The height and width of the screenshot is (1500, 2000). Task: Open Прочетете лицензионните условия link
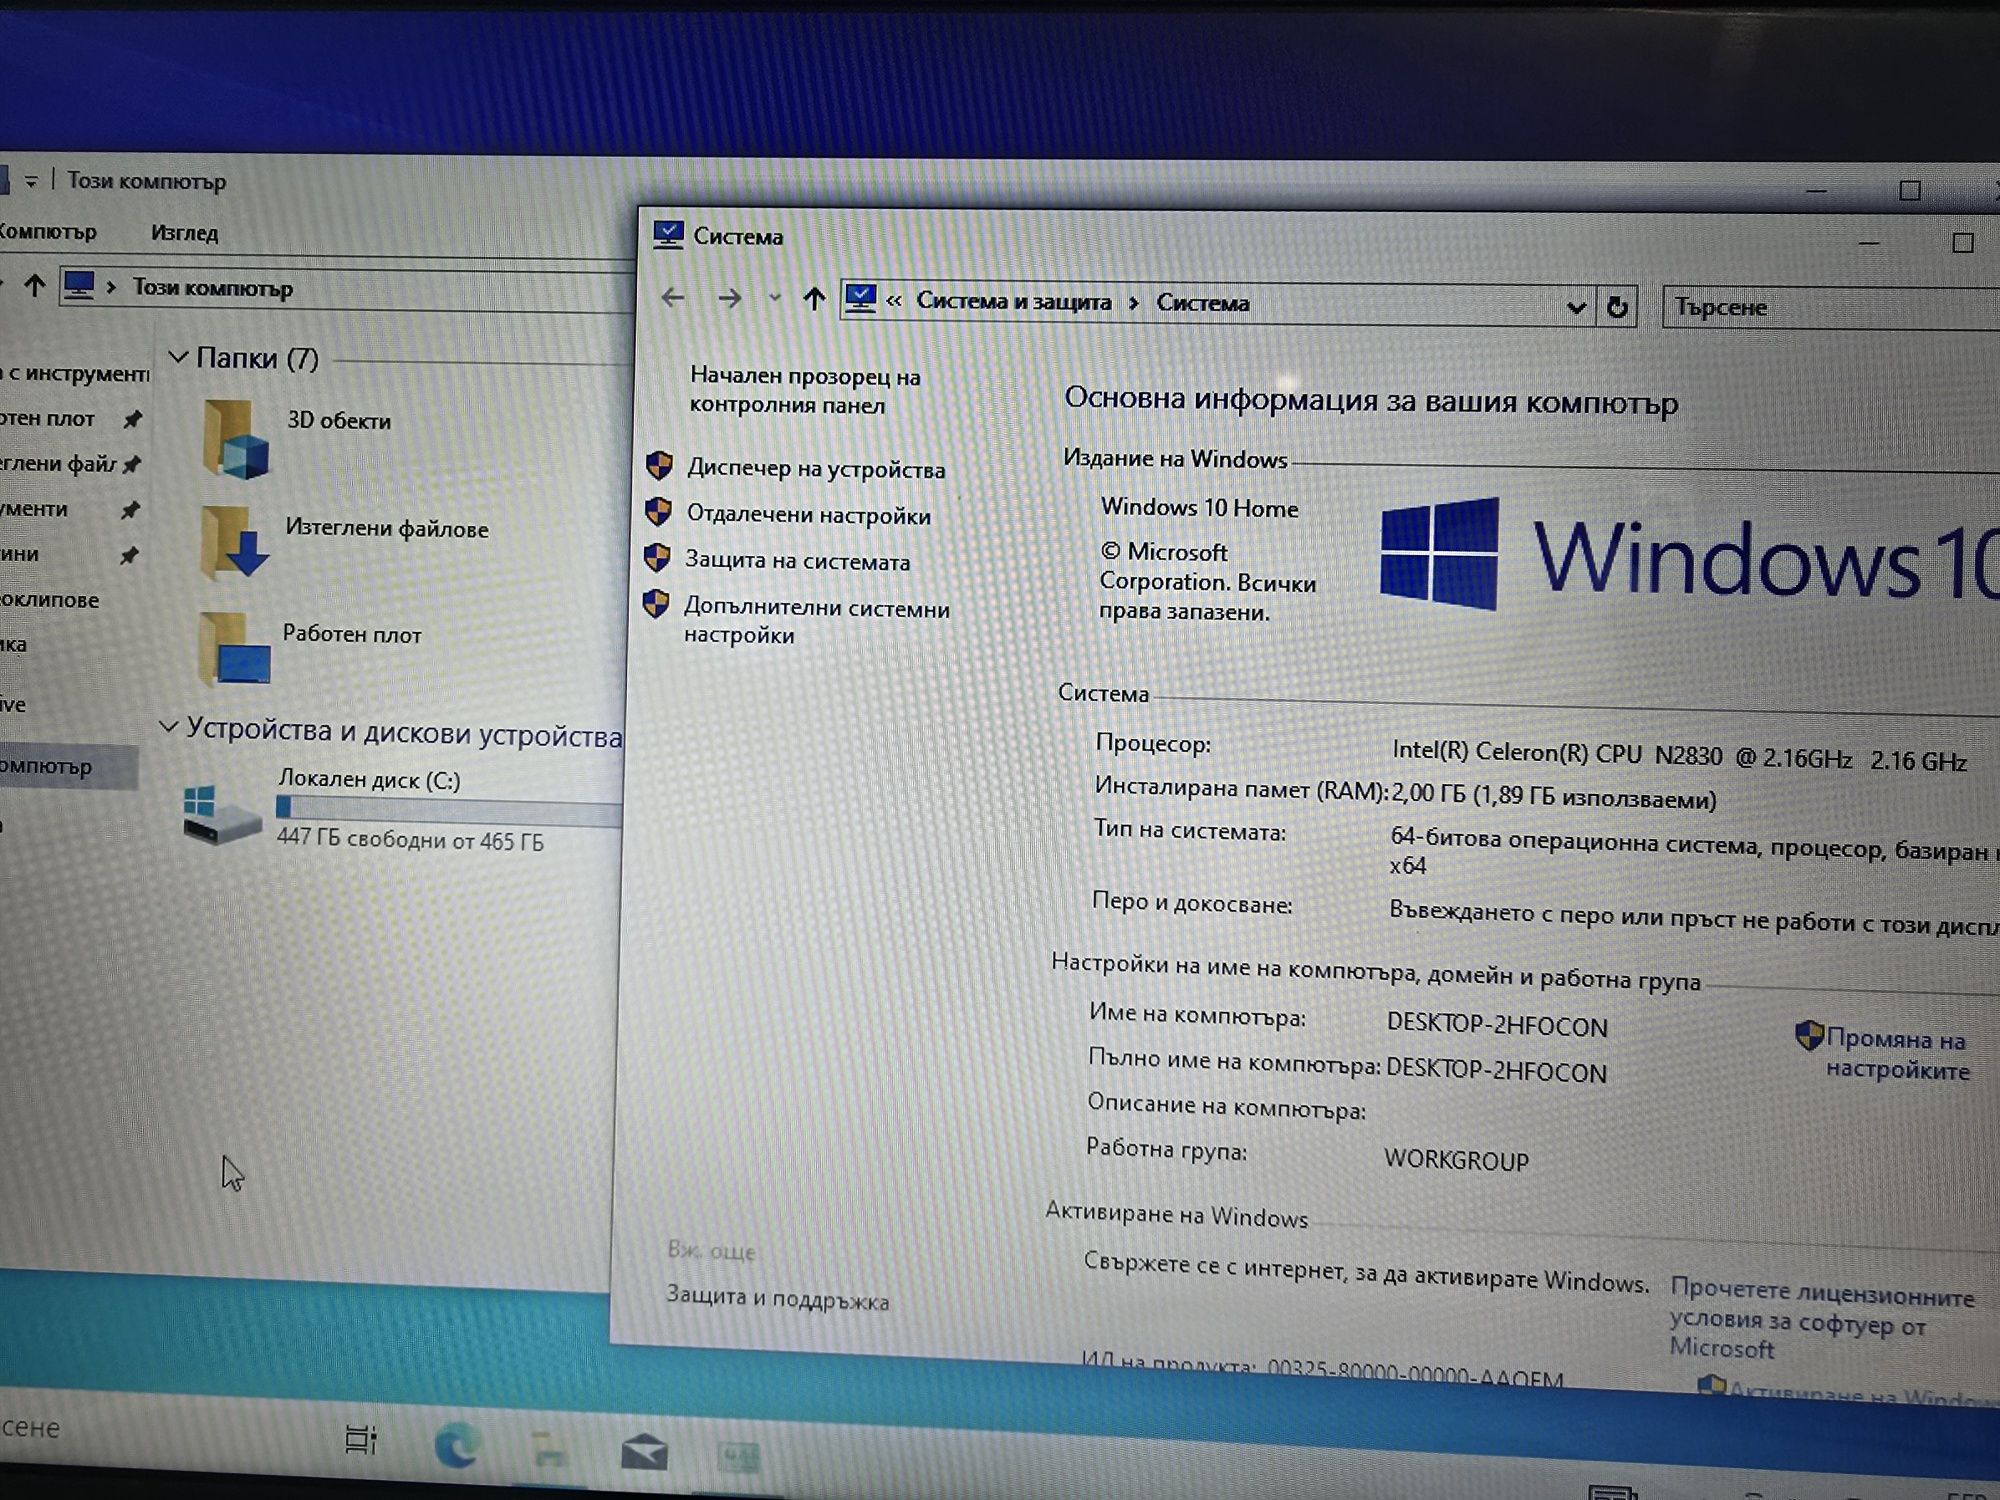pyautogui.click(x=1820, y=1320)
